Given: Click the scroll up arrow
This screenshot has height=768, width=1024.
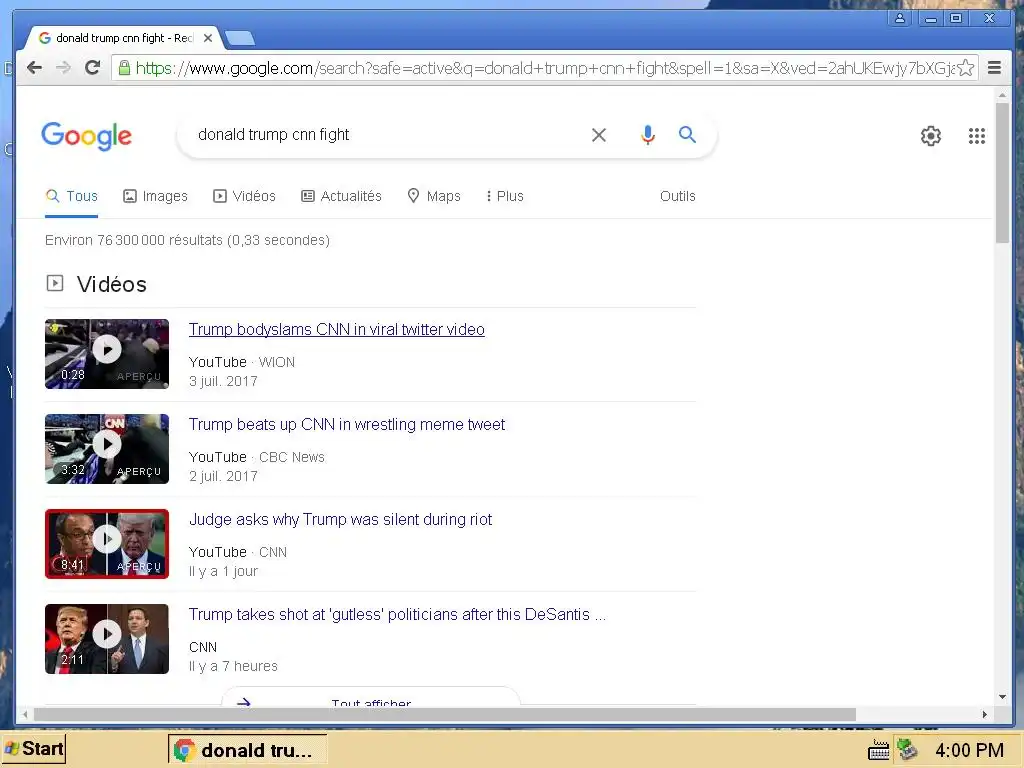Looking at the screenshot, I should (1002, 96).
